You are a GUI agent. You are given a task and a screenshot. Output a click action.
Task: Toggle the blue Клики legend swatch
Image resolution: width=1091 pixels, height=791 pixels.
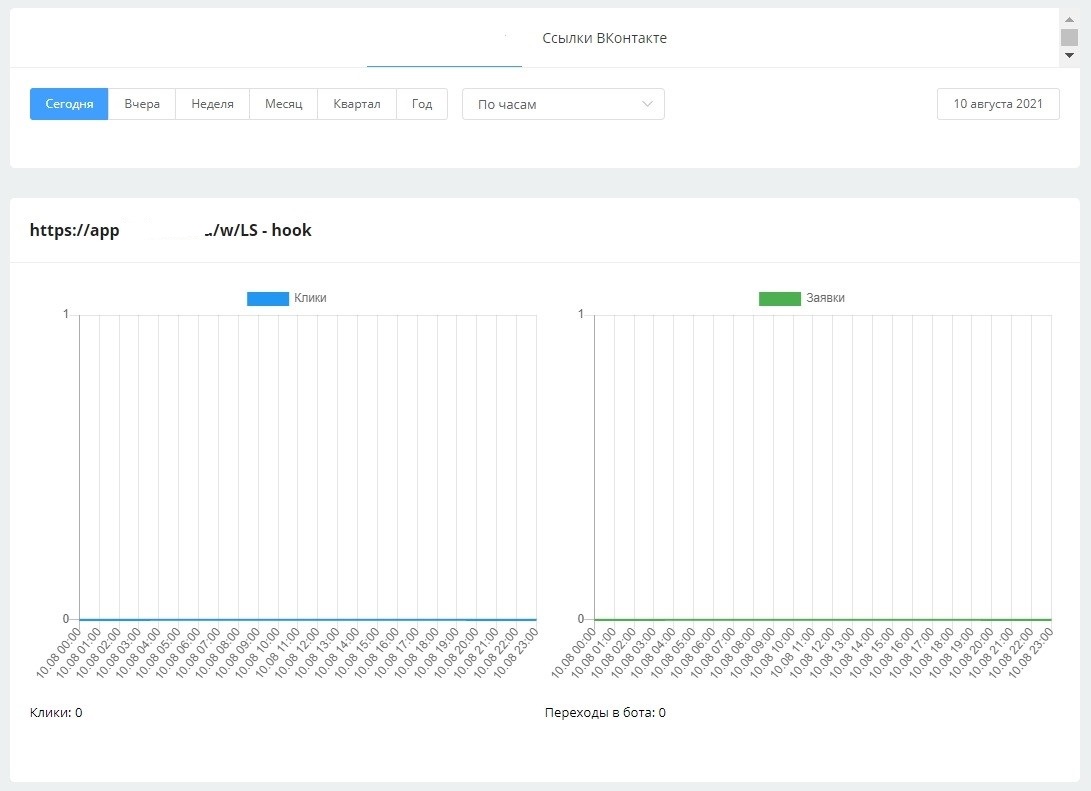(x=267, y=298)
